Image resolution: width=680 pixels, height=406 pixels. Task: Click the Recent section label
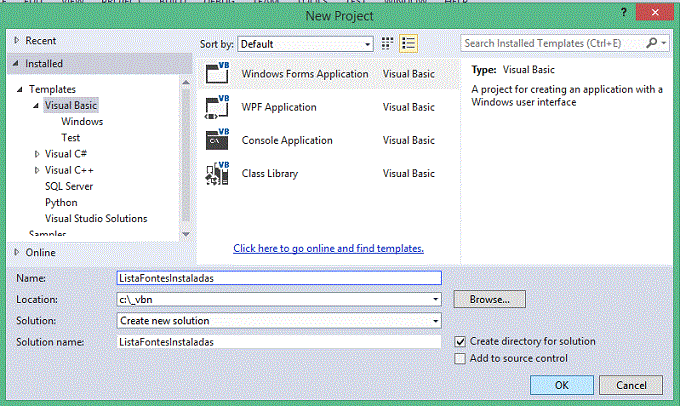click(41, 41)
